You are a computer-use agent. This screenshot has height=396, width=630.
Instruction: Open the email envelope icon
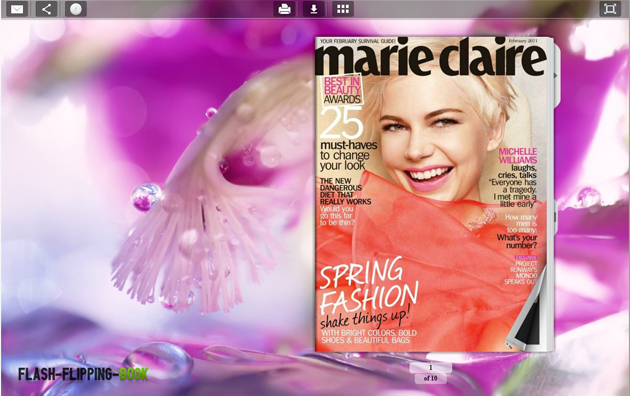pyautogui.click(x=17, y=9)
